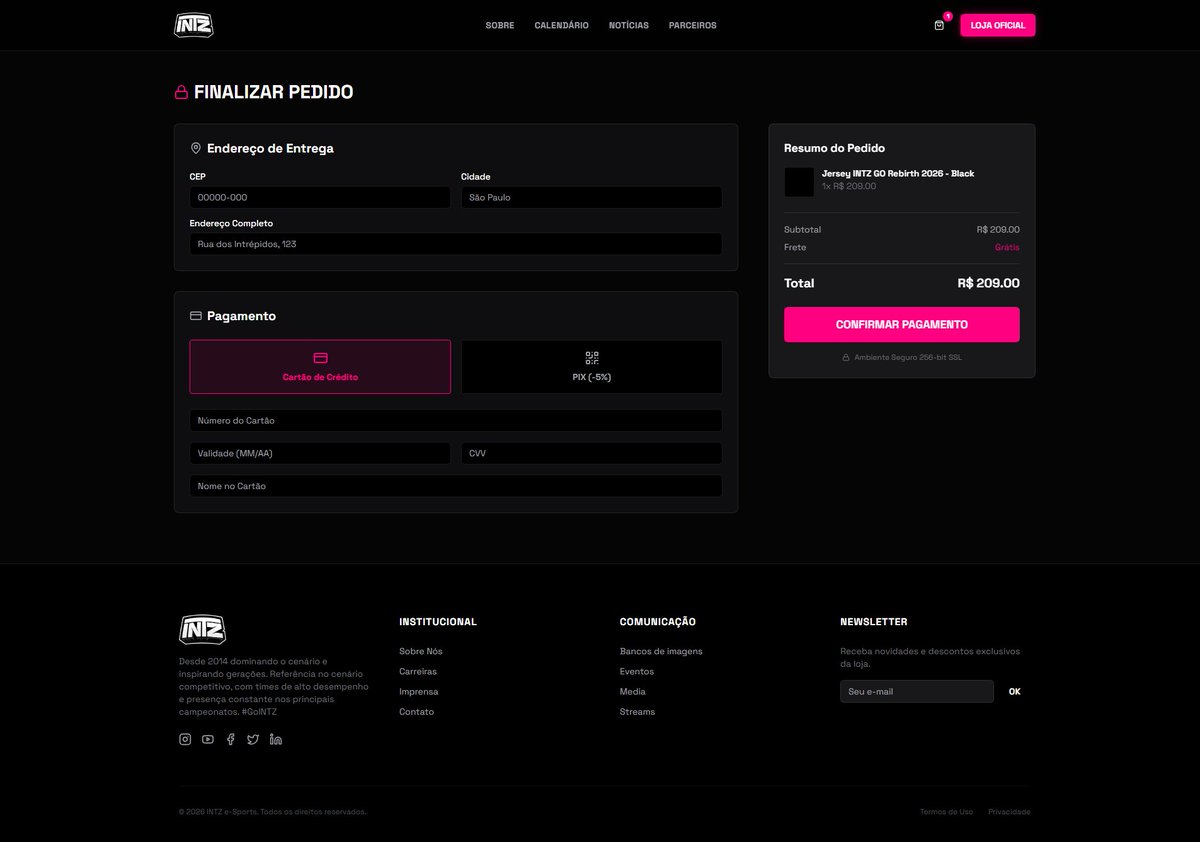1200x842 pixels.
Task: Click the Grátis shipping value
Action: pos(1007,247)
